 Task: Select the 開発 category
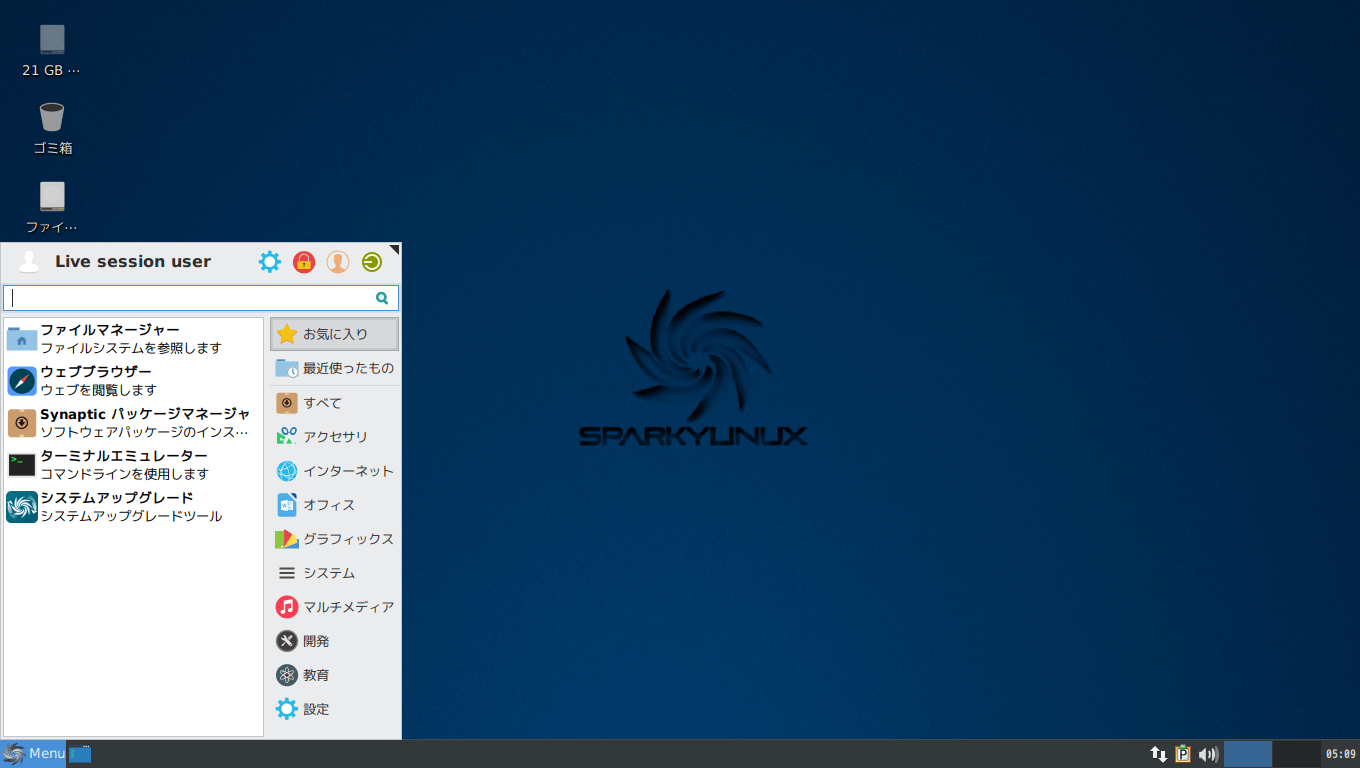(x=334, y=641)
